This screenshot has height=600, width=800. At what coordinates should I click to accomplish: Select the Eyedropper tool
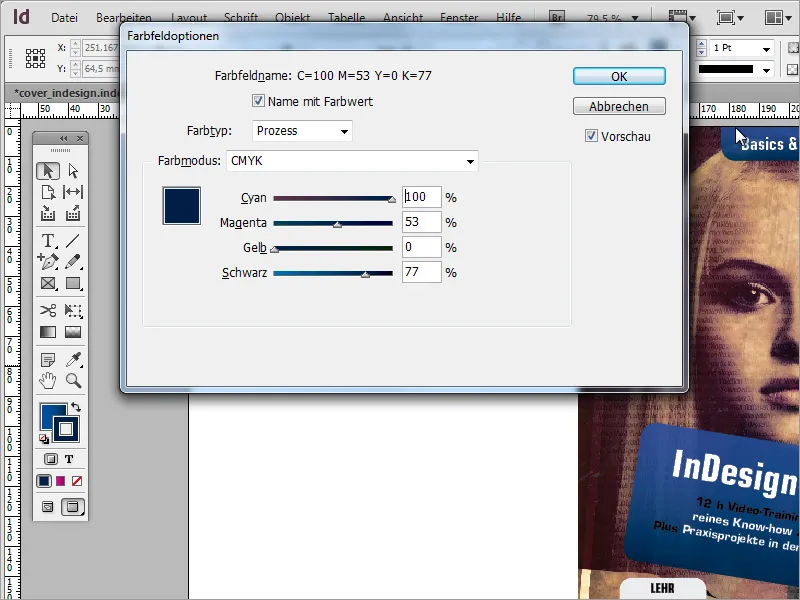coord(73,360)
